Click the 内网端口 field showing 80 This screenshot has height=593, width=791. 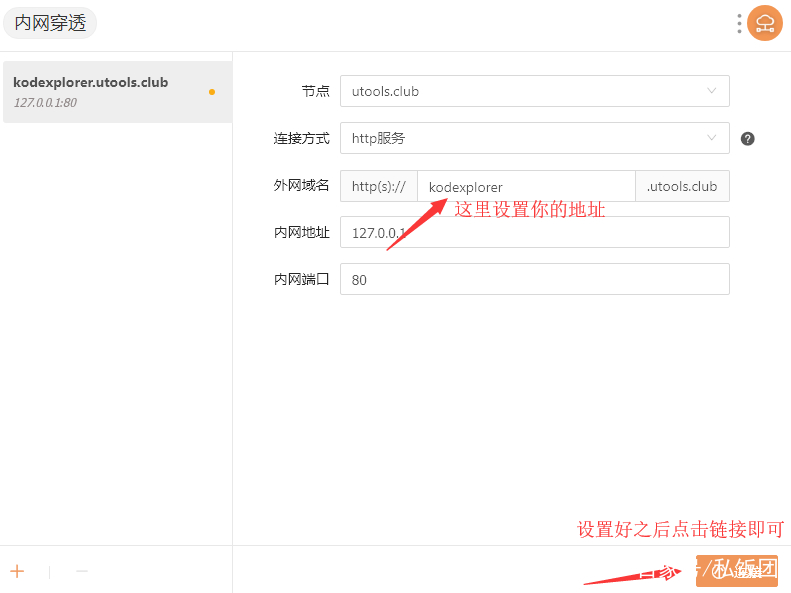pyautogui.click(x=534, y=280)
